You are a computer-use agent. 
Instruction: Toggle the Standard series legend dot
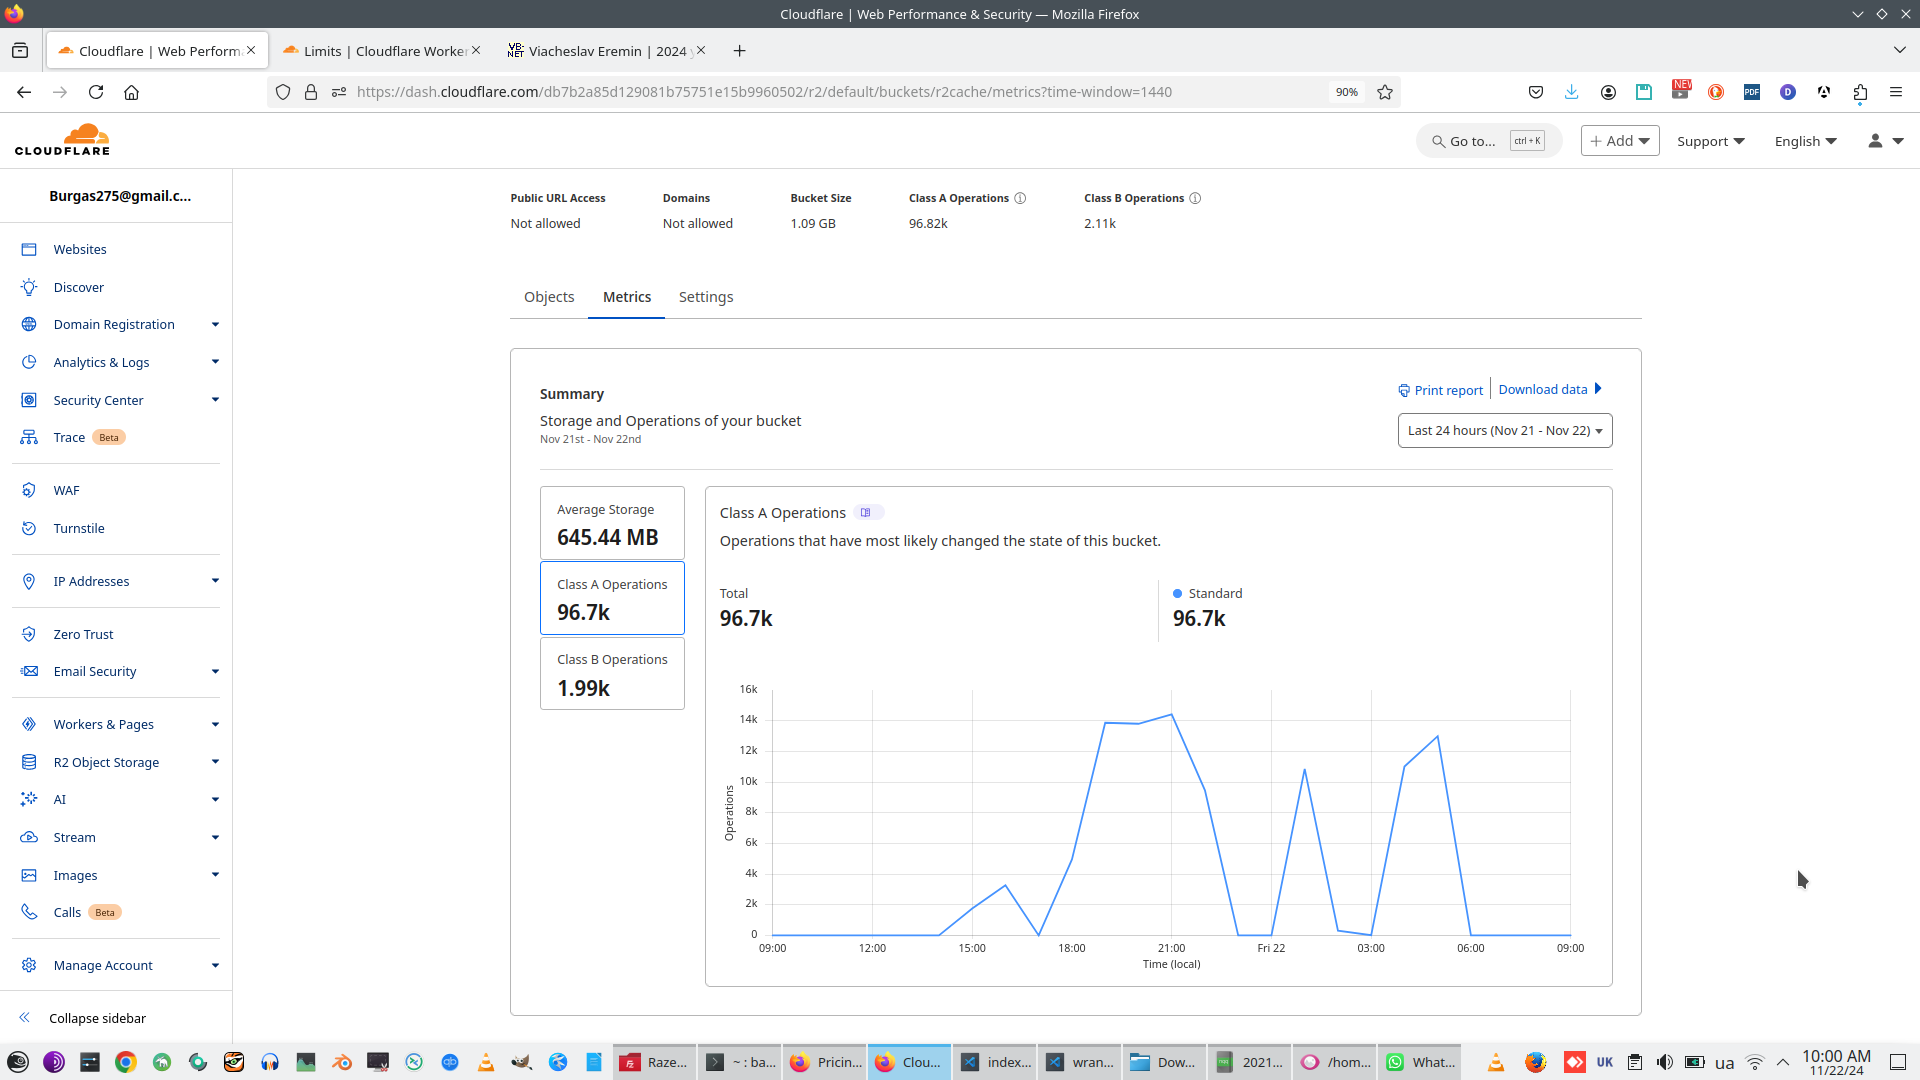[1177, 594]
